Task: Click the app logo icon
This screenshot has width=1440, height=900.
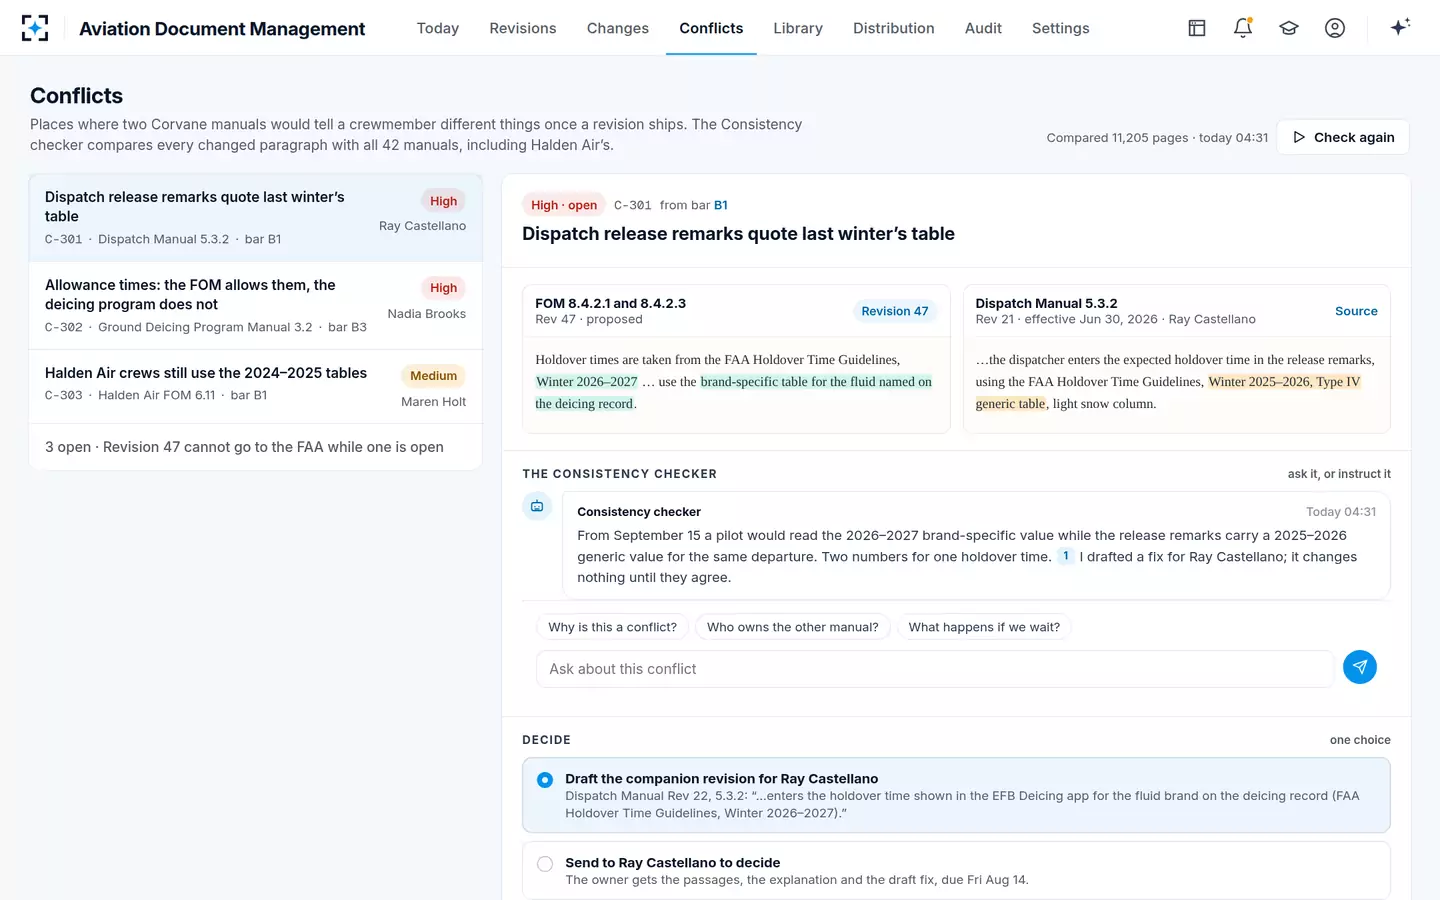Action: pos(35,28)
